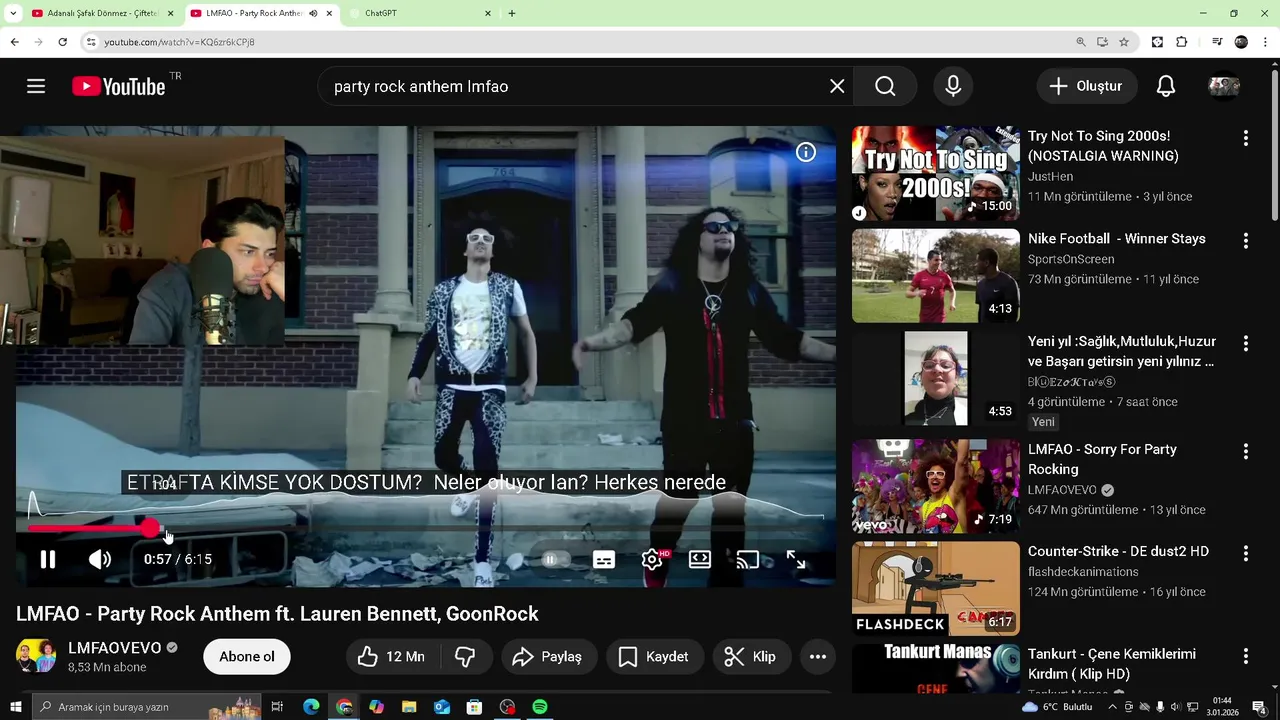The height and width of the screenshot is (720, 1280).
Task: Open options for Tankurt Çene Kemiklerimi video
Action: 1245,656
